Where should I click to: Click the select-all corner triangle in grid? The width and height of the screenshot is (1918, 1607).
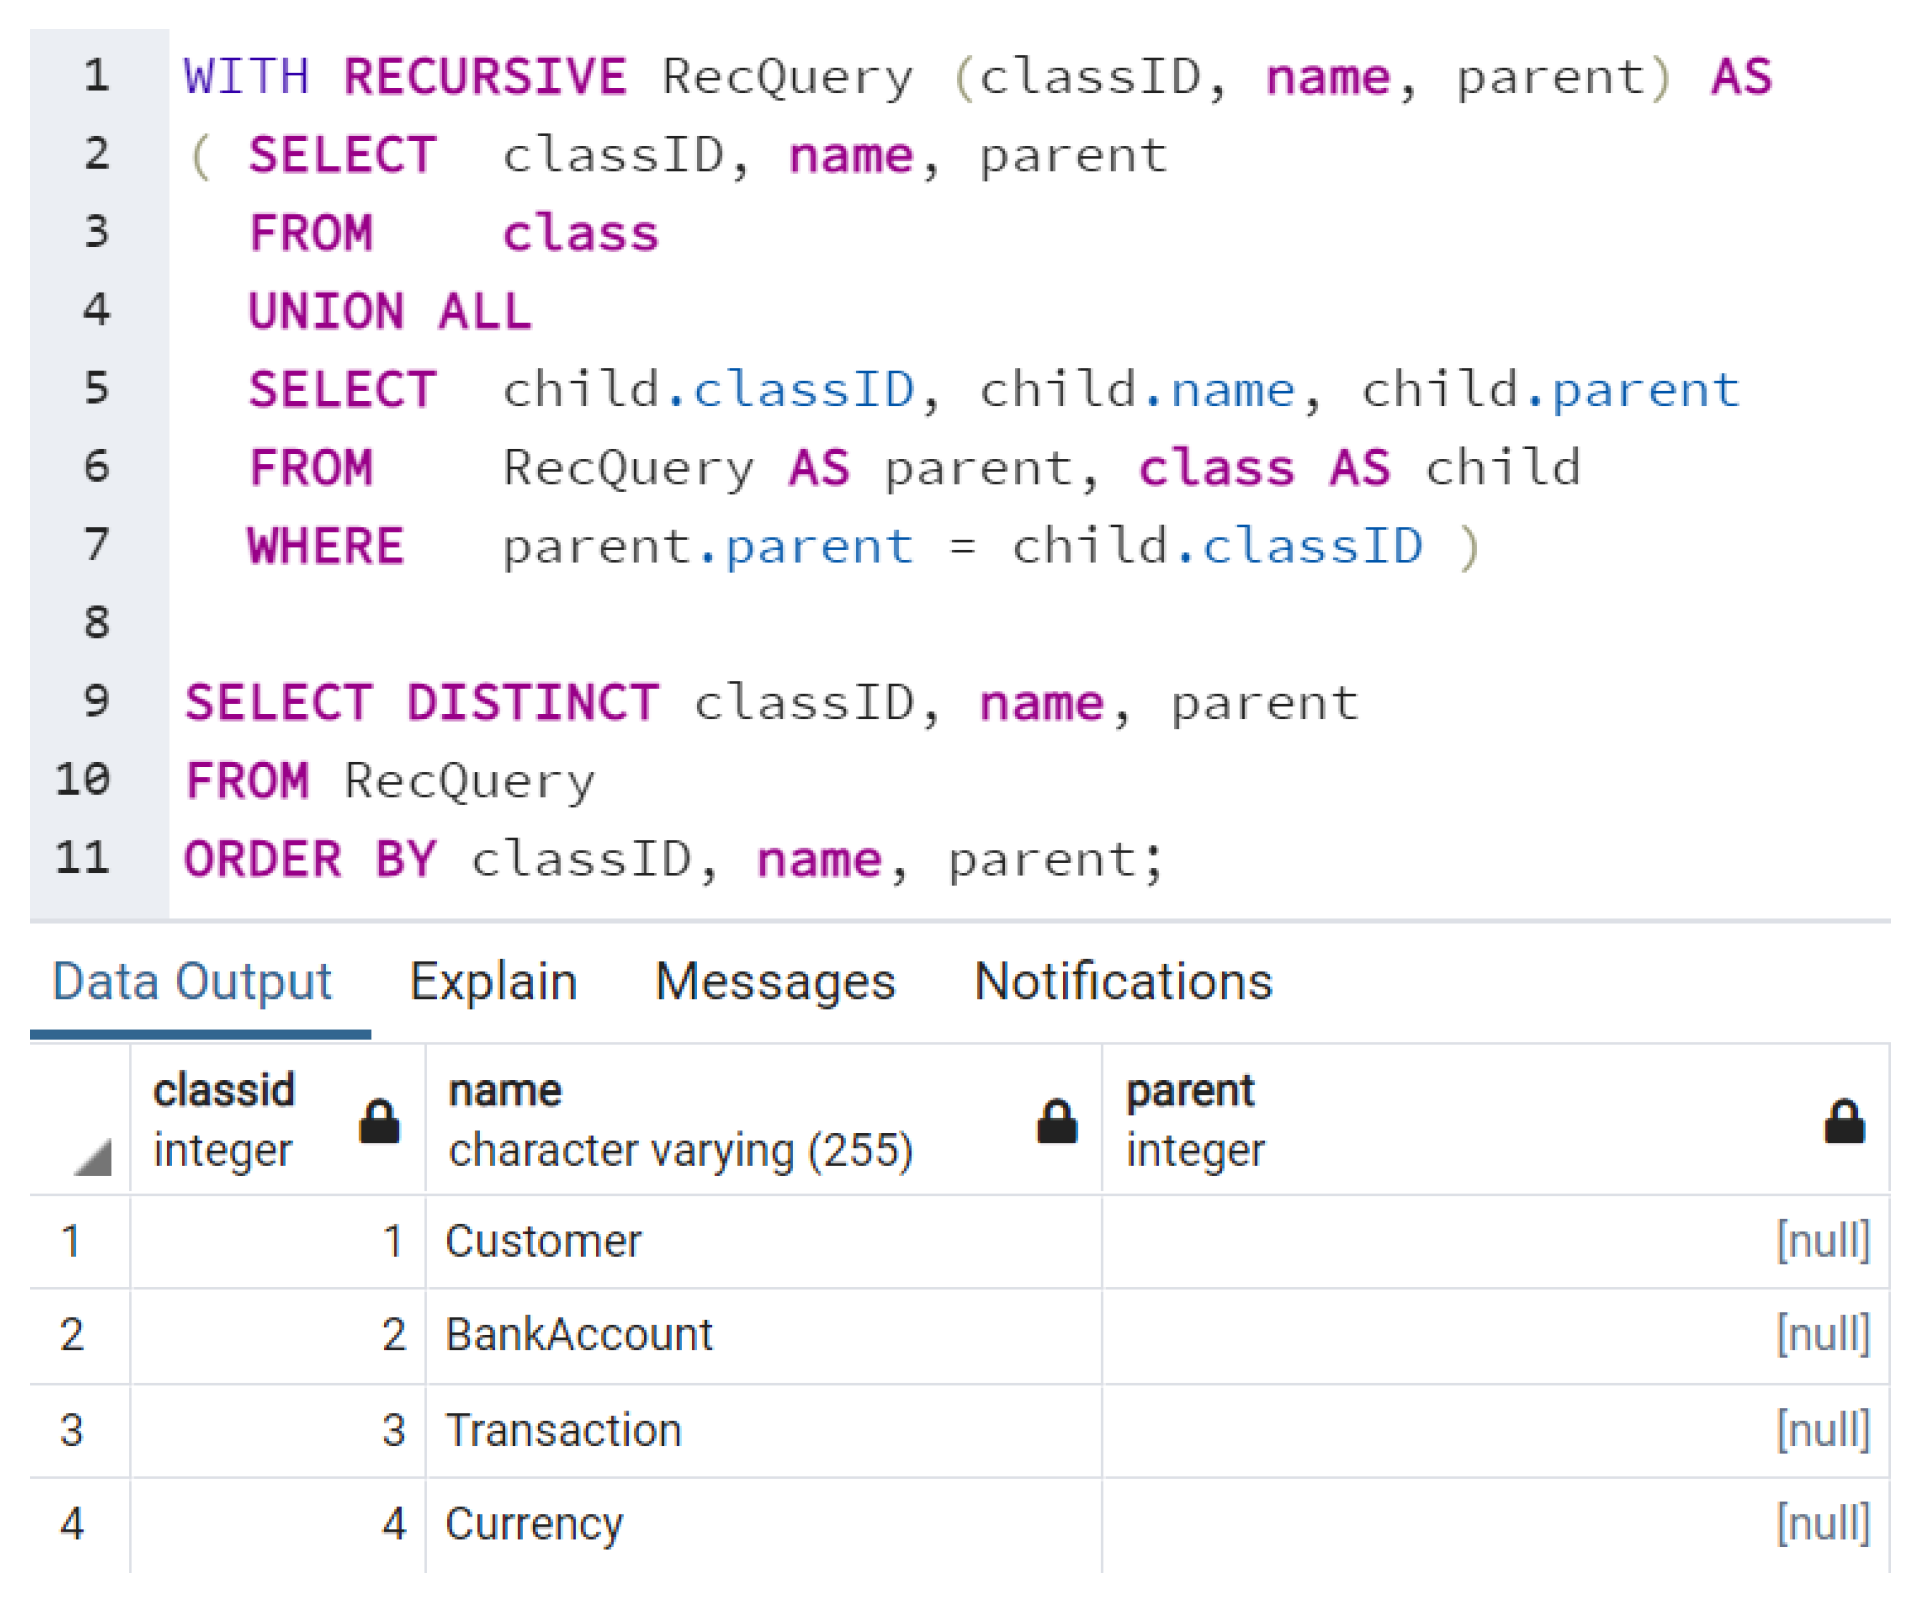(92, 1157)
